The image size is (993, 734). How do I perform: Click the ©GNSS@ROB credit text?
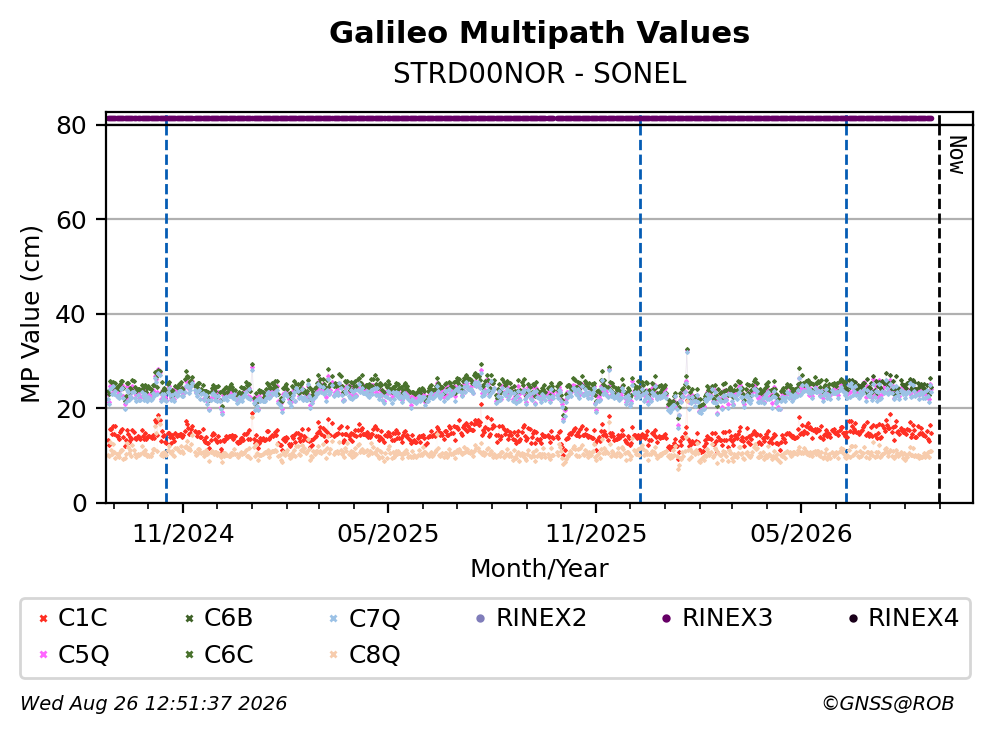coord(888,703)
